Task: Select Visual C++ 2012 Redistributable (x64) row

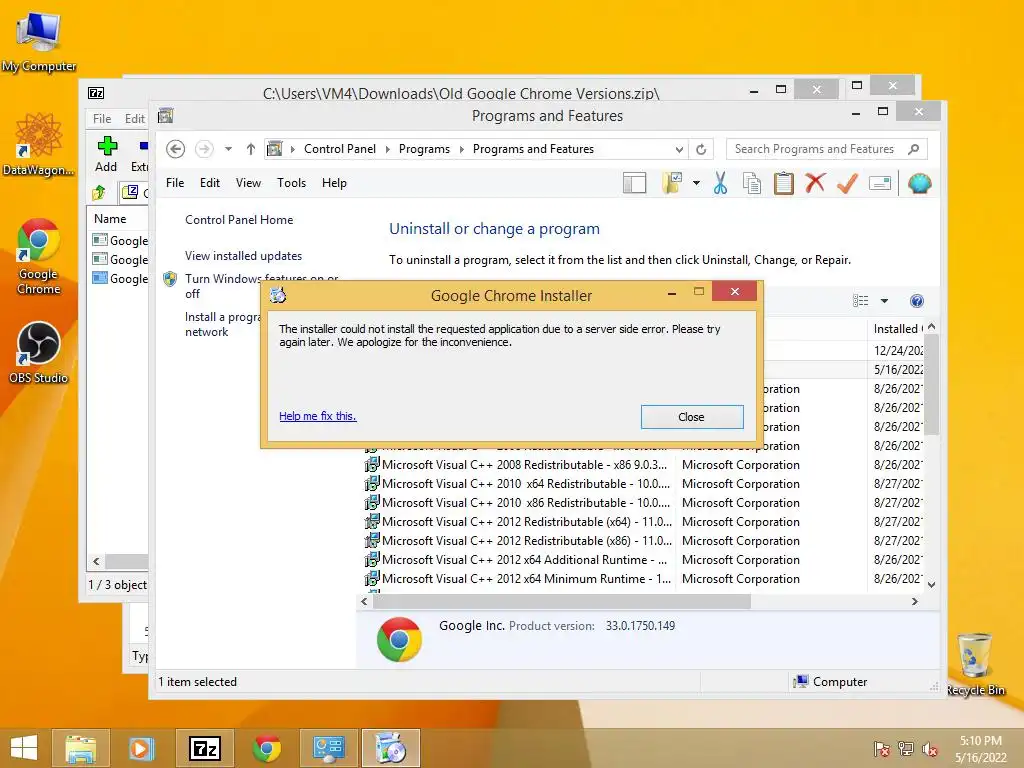Action: pyautogui.click(x=643, y=522)
